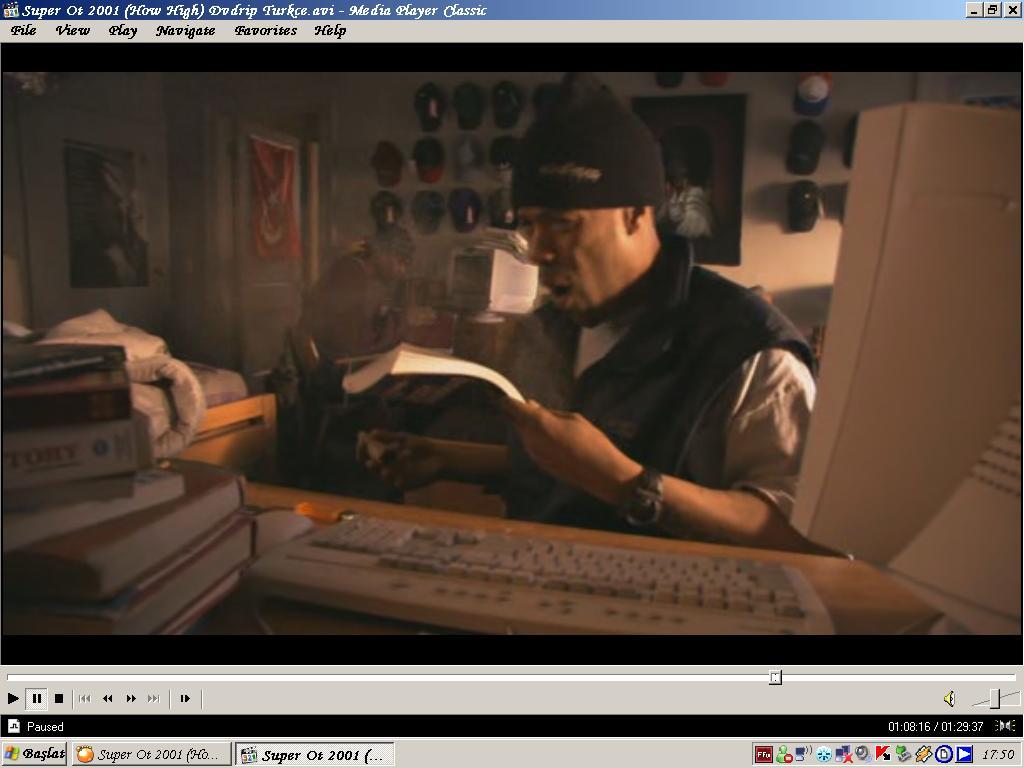The width and height of the screenshot is (1024, 768).
Task: Close the Media Player Classic window
Action: 1012,10
